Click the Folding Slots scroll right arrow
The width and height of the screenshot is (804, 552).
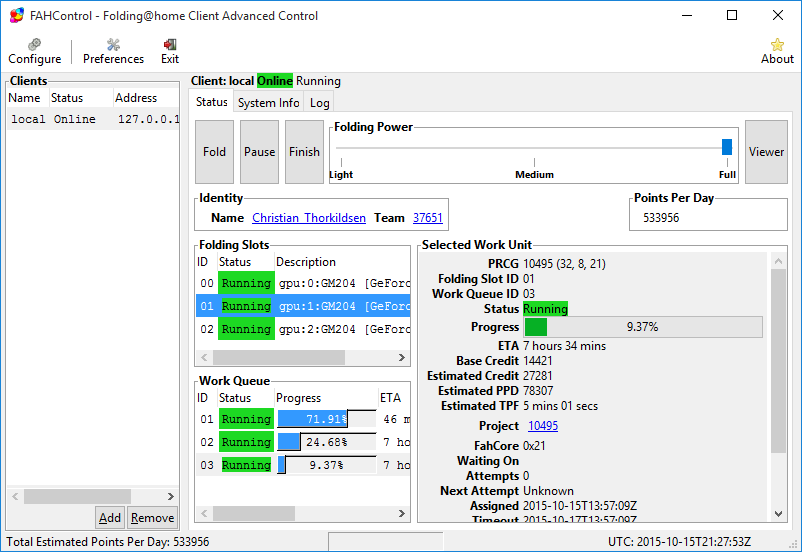(402, 358)
